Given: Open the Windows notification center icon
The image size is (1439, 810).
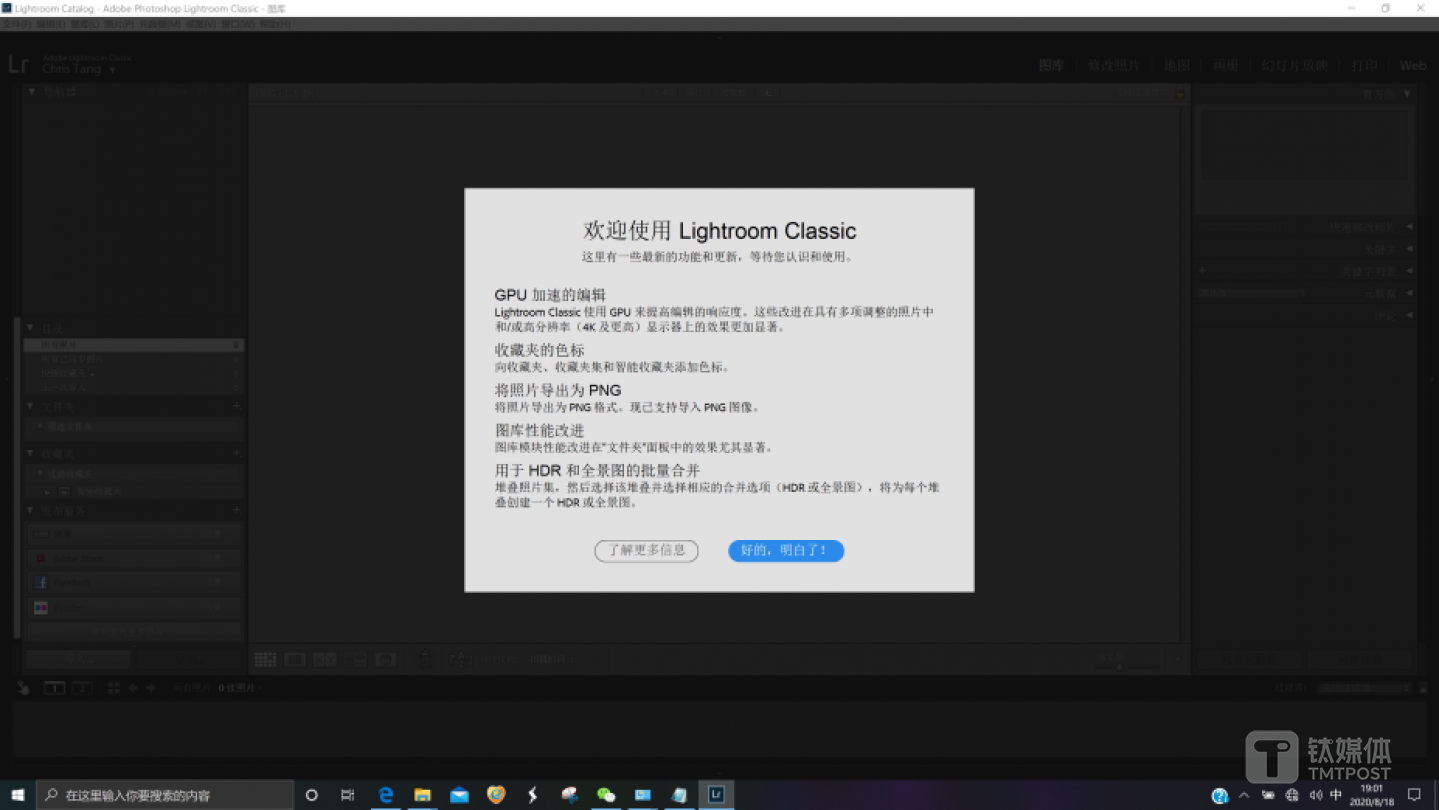Looking at the screenshot, I should 1414,795.
